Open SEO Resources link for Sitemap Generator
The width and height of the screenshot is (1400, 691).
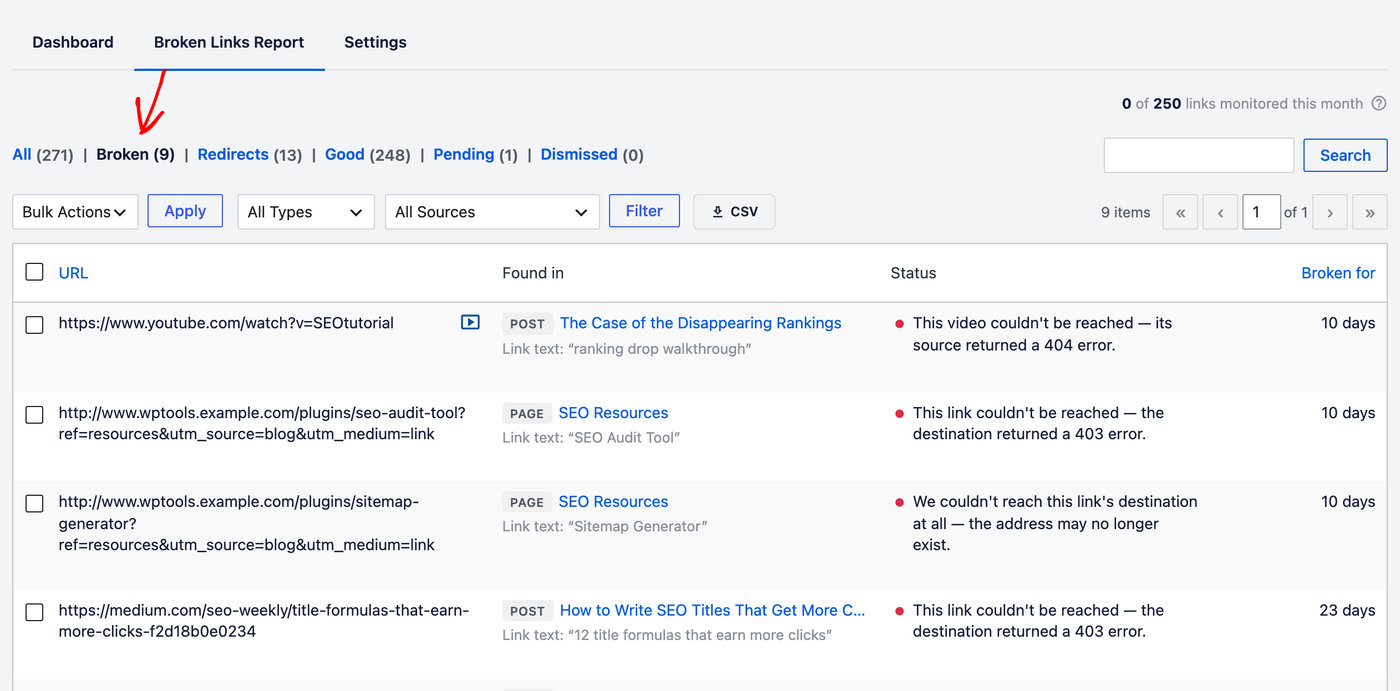click(x=613, y=502)
